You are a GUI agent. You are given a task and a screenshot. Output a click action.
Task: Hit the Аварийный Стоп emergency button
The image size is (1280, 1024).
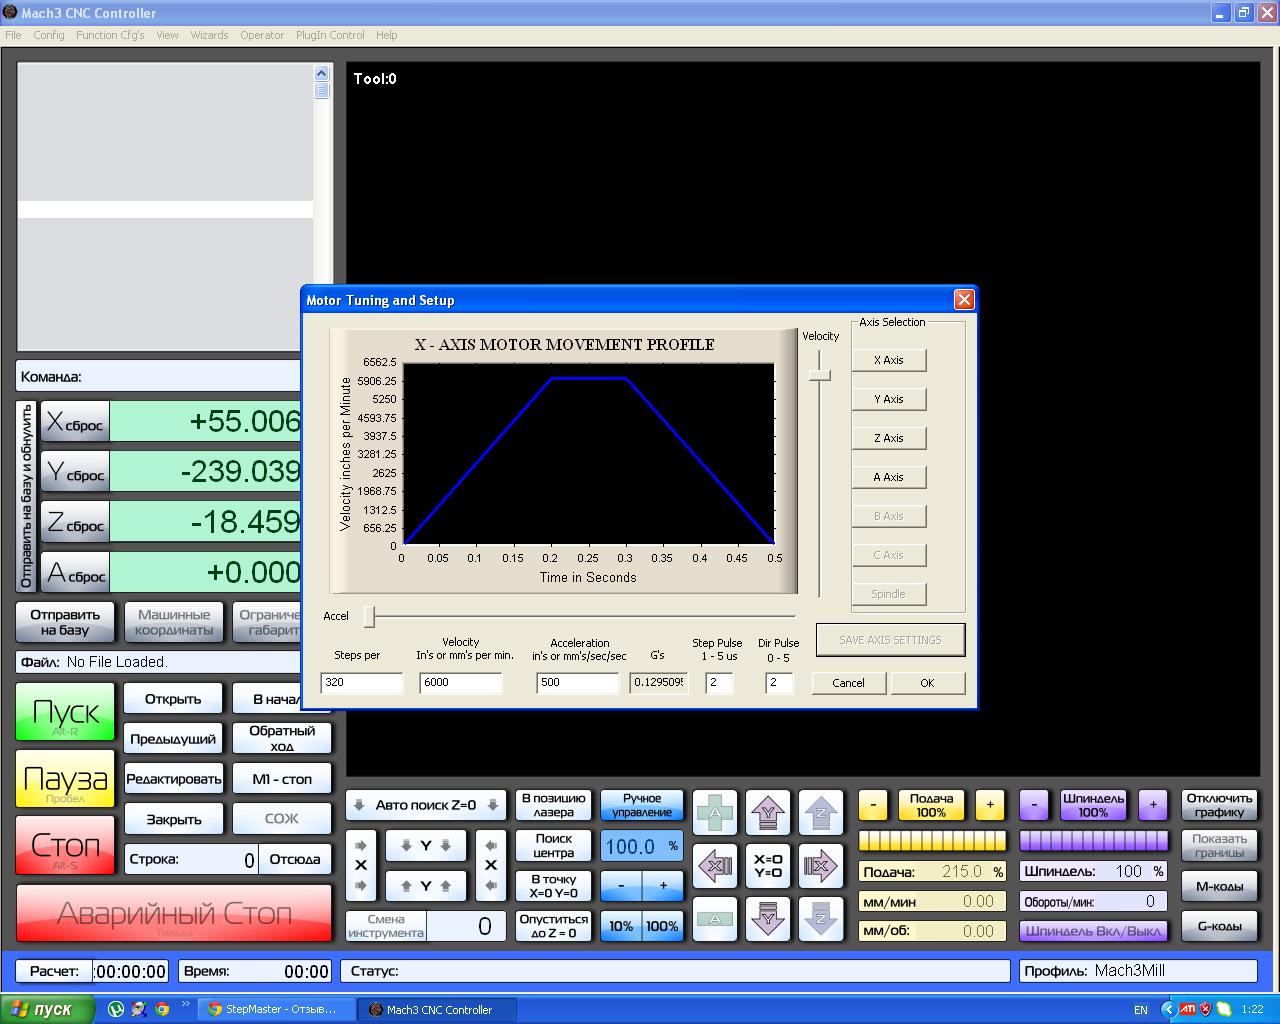[x=174, y=913]
